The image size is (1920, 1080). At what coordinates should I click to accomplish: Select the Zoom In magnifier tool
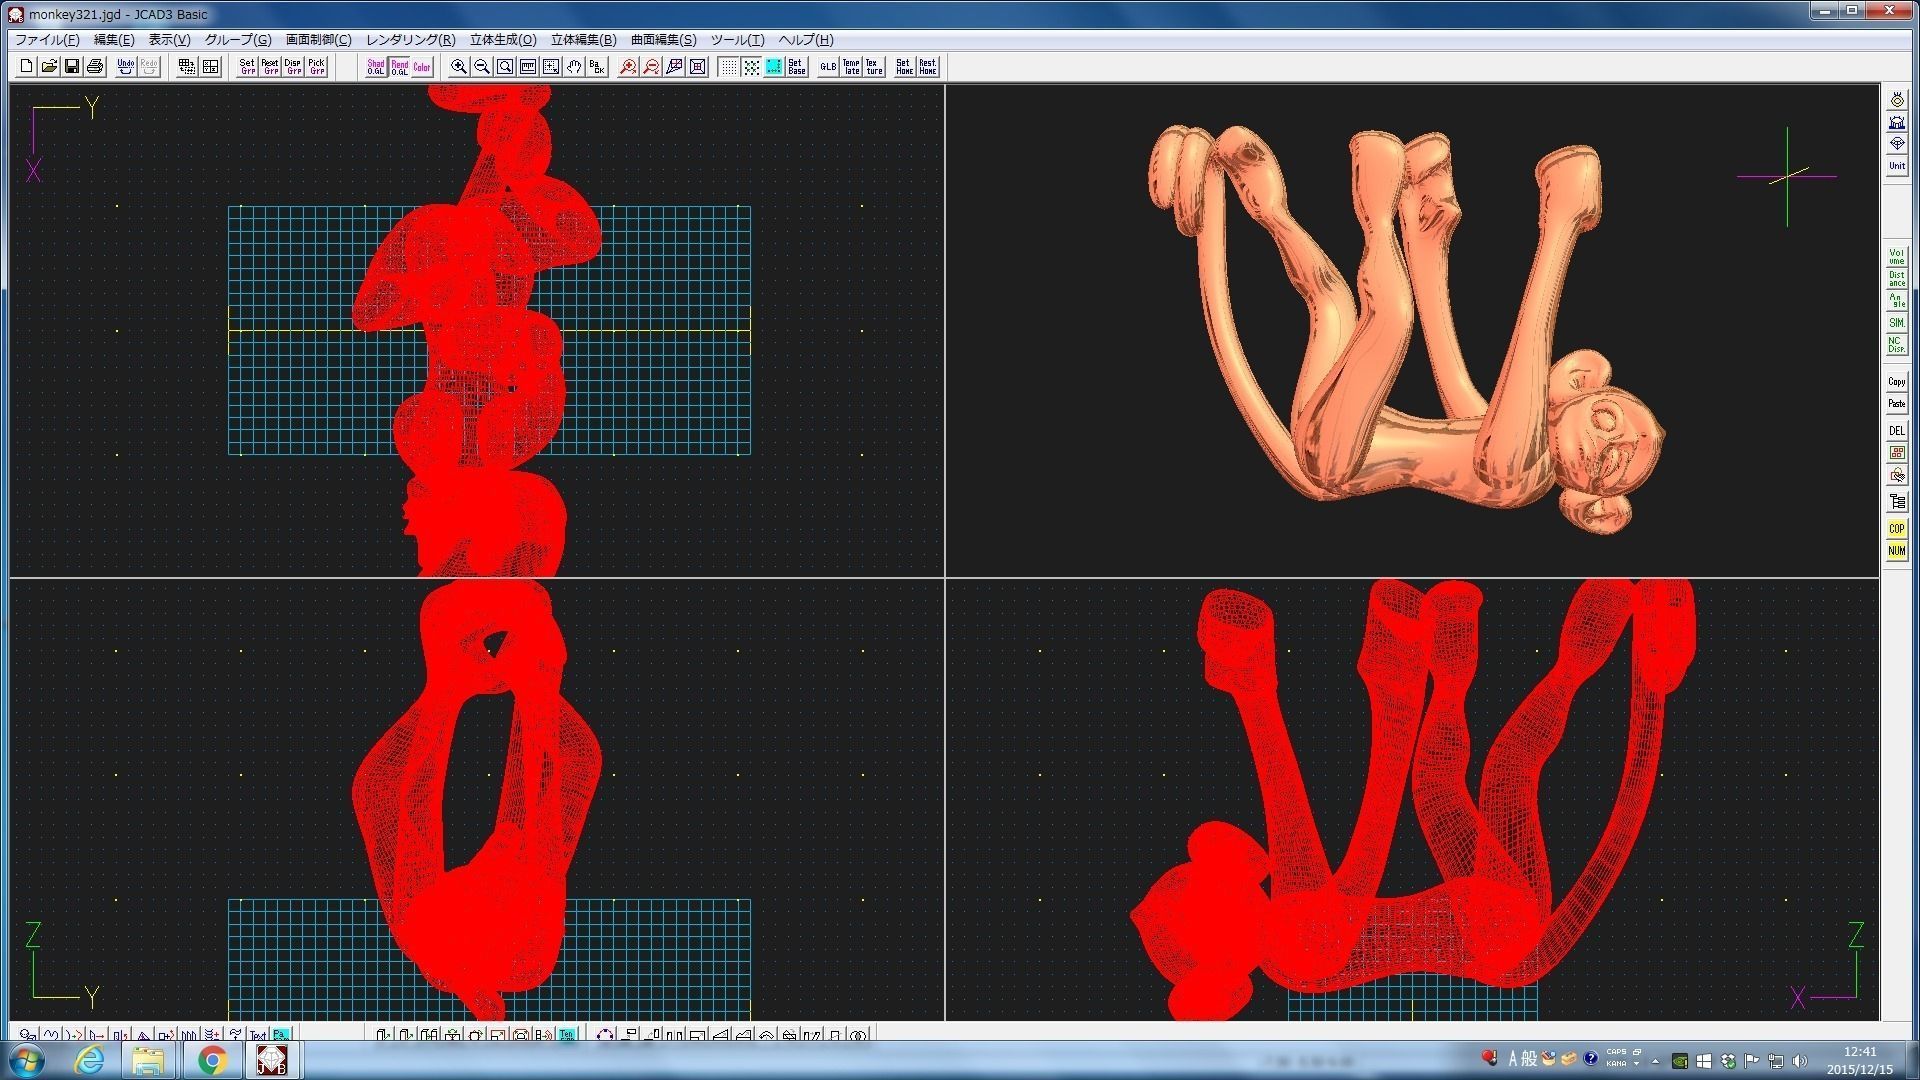pos(458,67)
